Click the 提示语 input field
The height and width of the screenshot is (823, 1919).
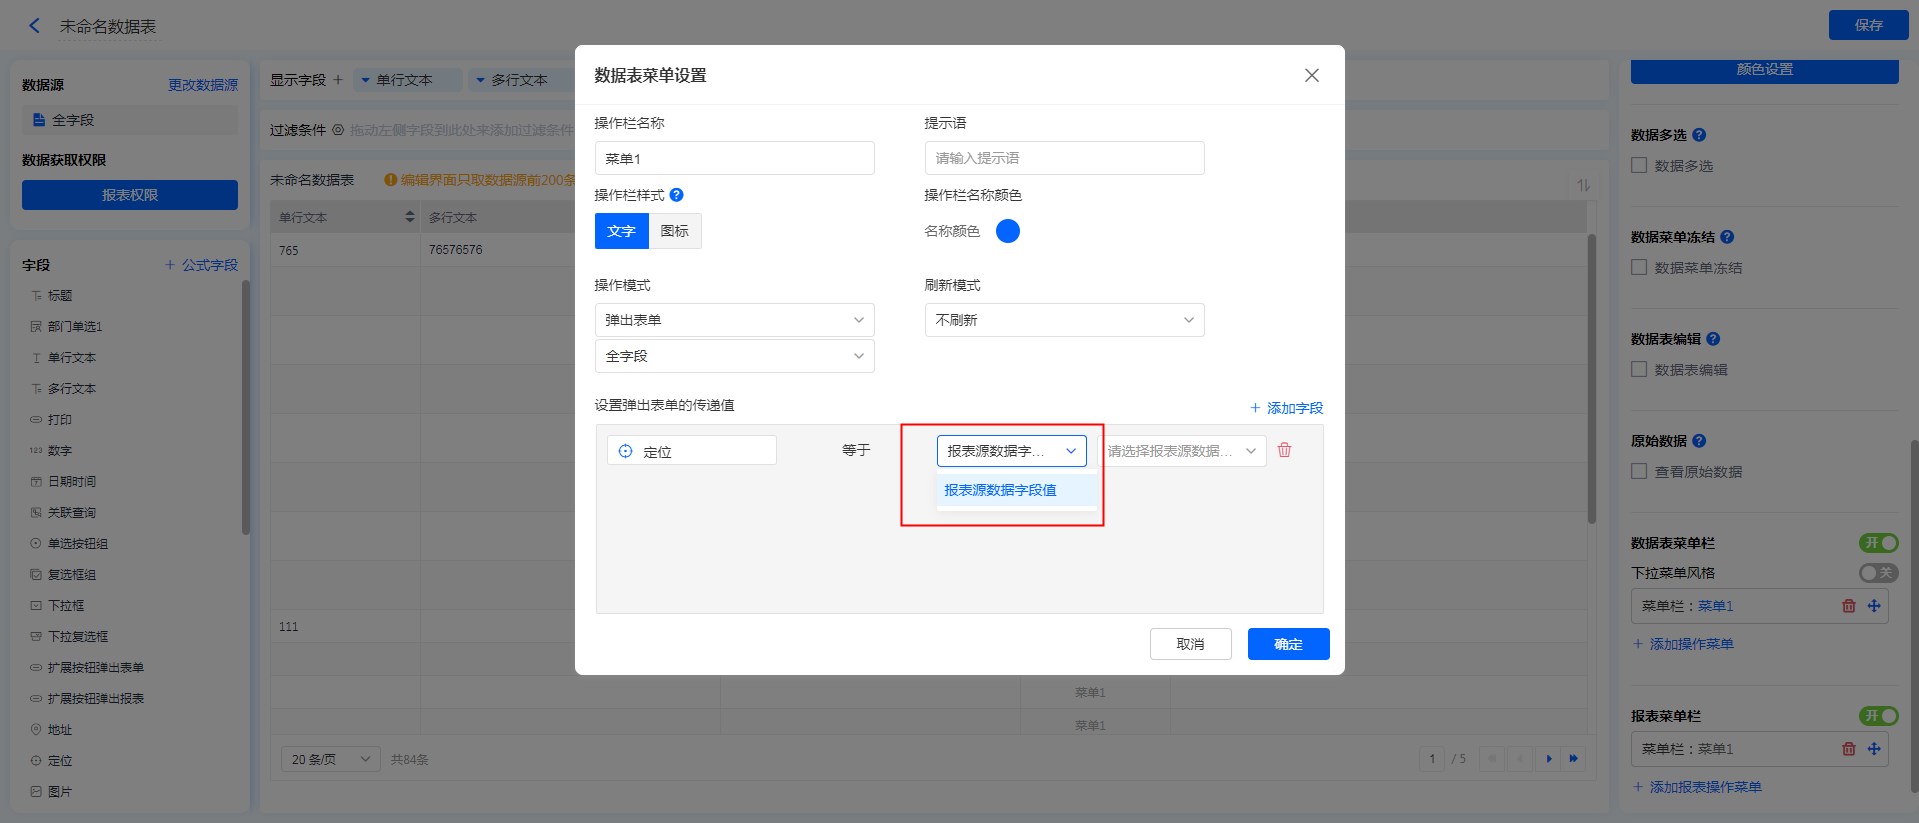coord(1064,158)
